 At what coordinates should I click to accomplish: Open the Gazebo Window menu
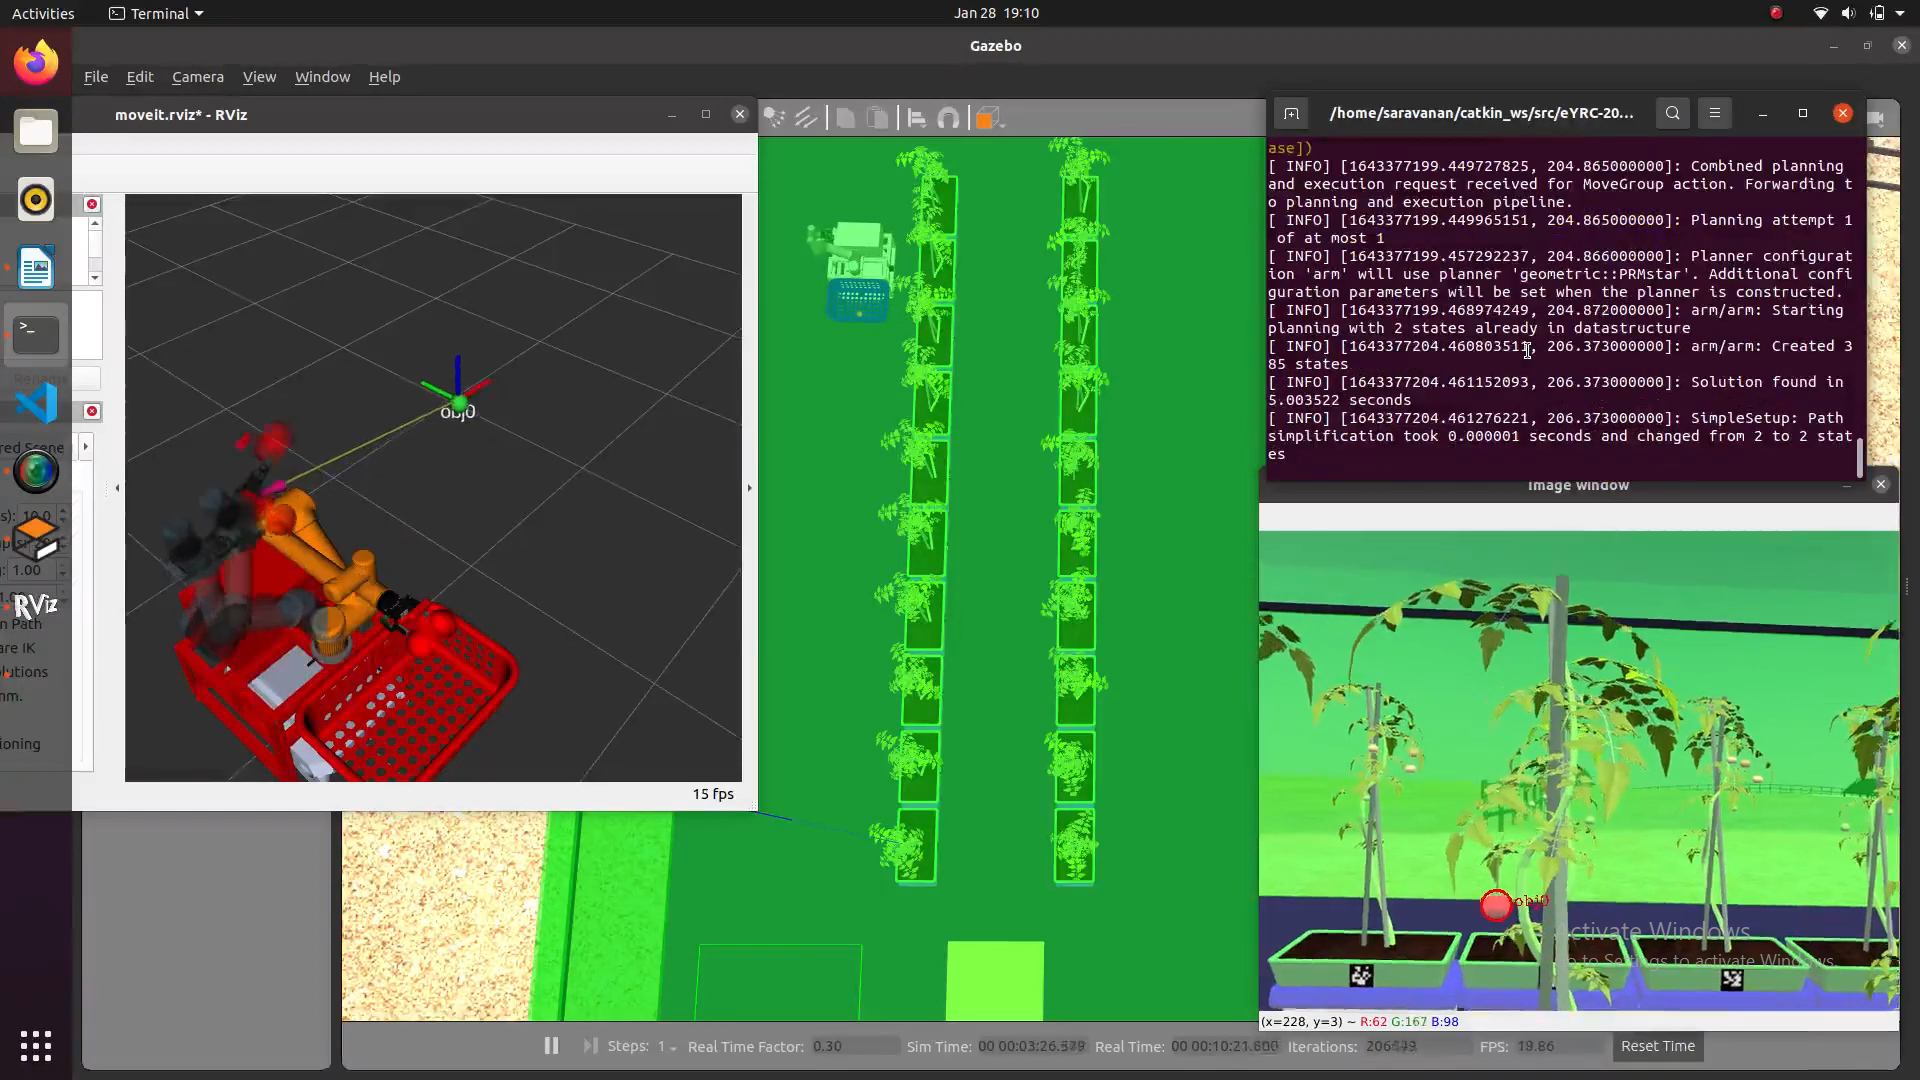coord(322,77)
